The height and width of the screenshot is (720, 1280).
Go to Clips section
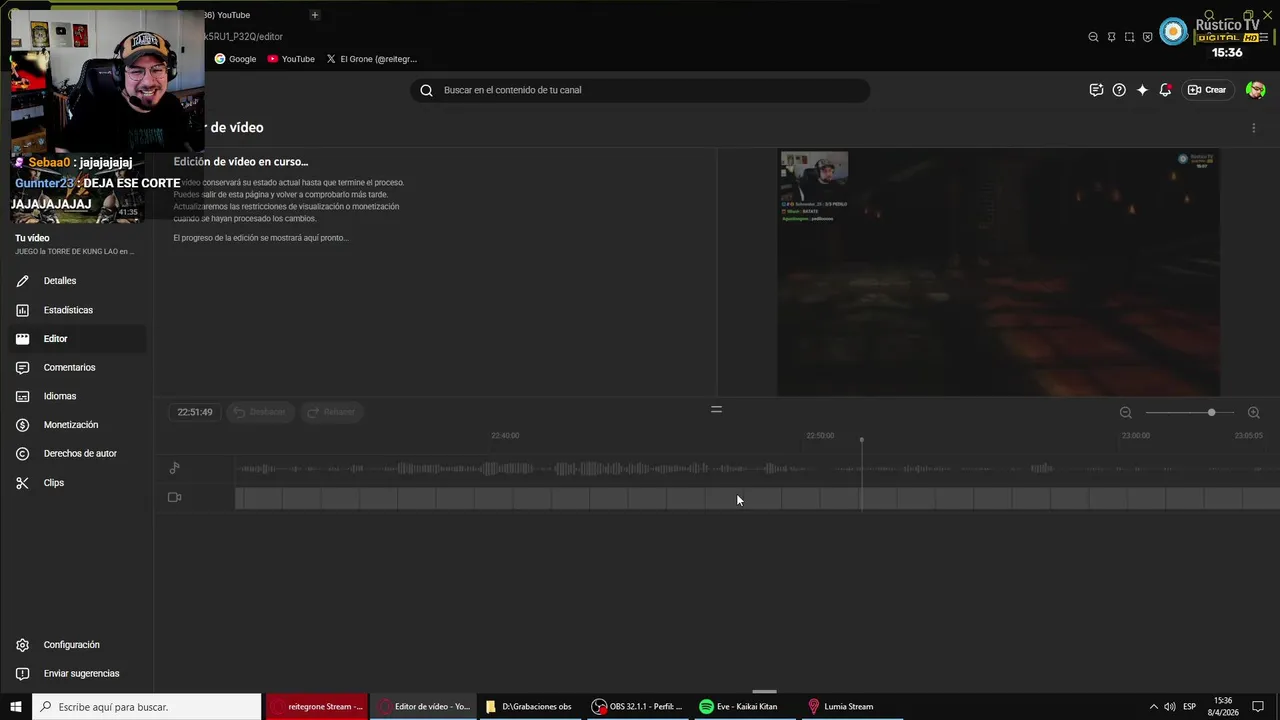click(x=54, y=483)
